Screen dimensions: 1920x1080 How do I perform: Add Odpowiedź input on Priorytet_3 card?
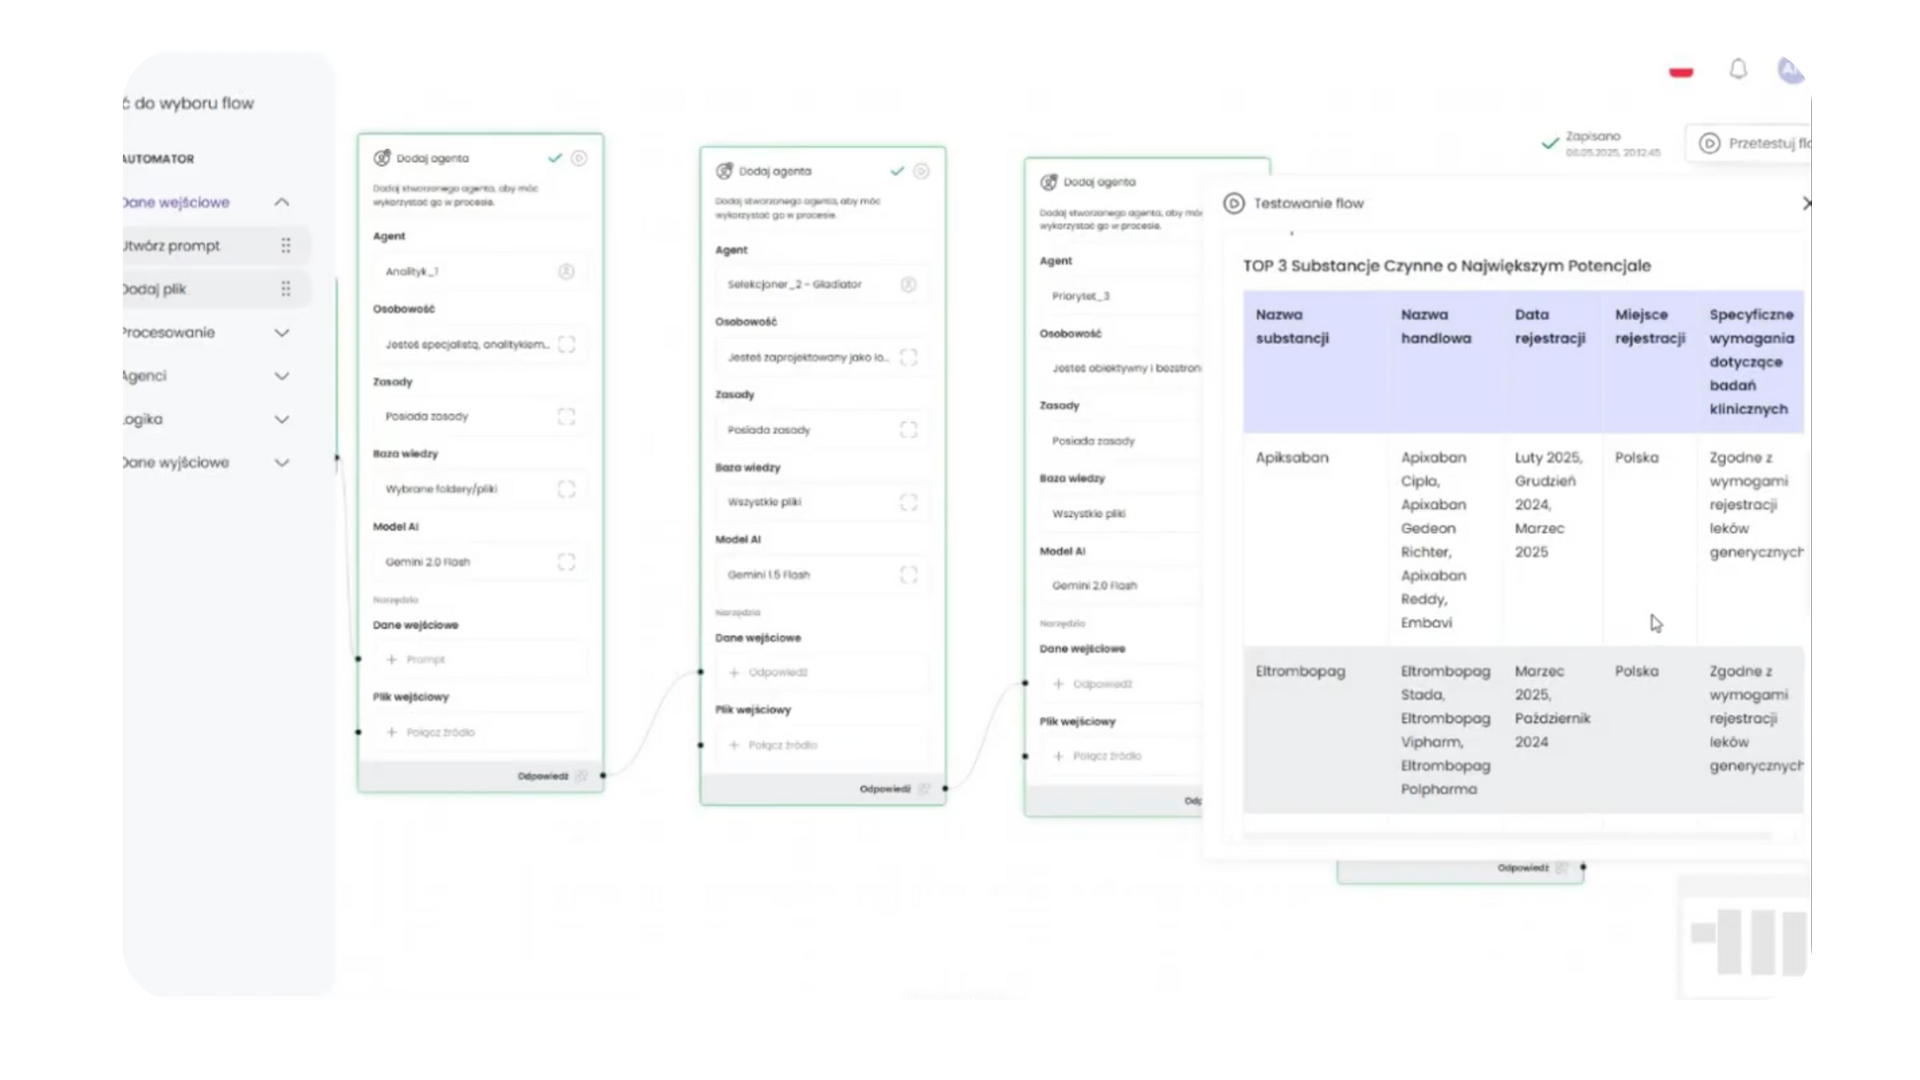coord(1121,684)
